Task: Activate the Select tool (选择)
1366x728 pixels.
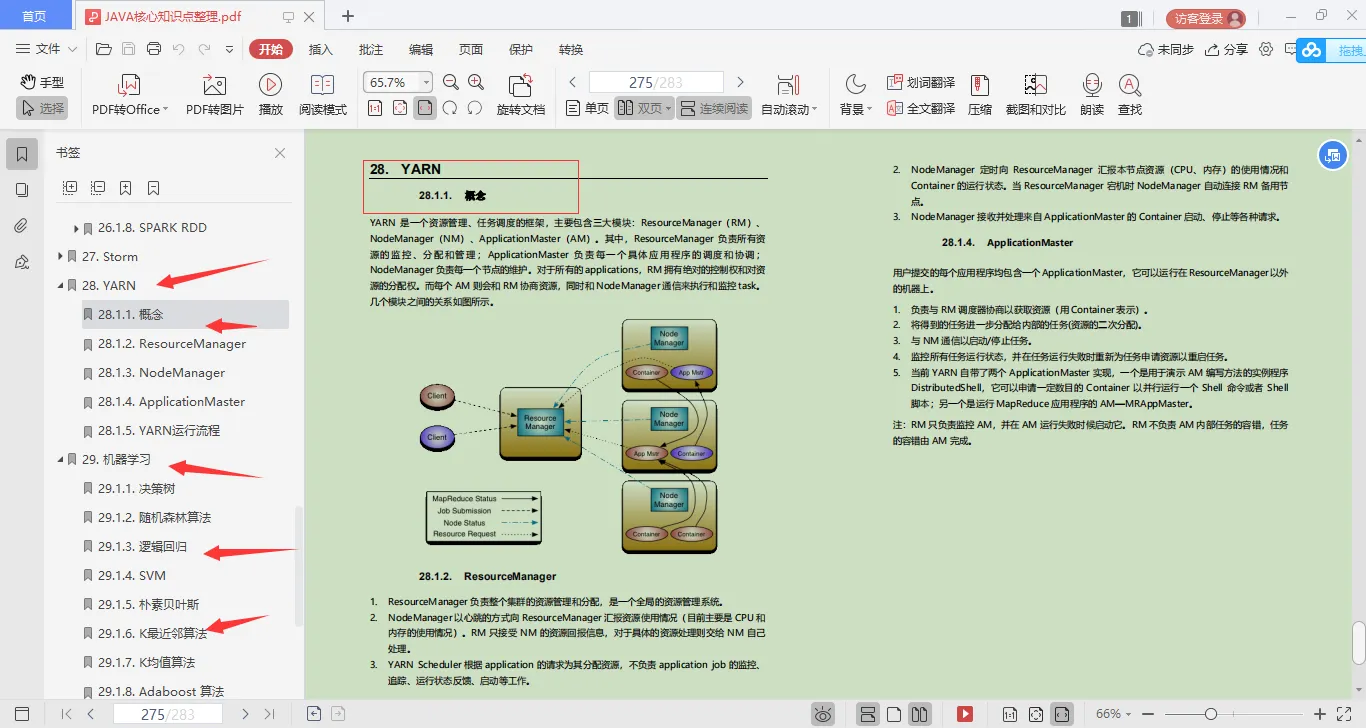Action: [42, 108]
